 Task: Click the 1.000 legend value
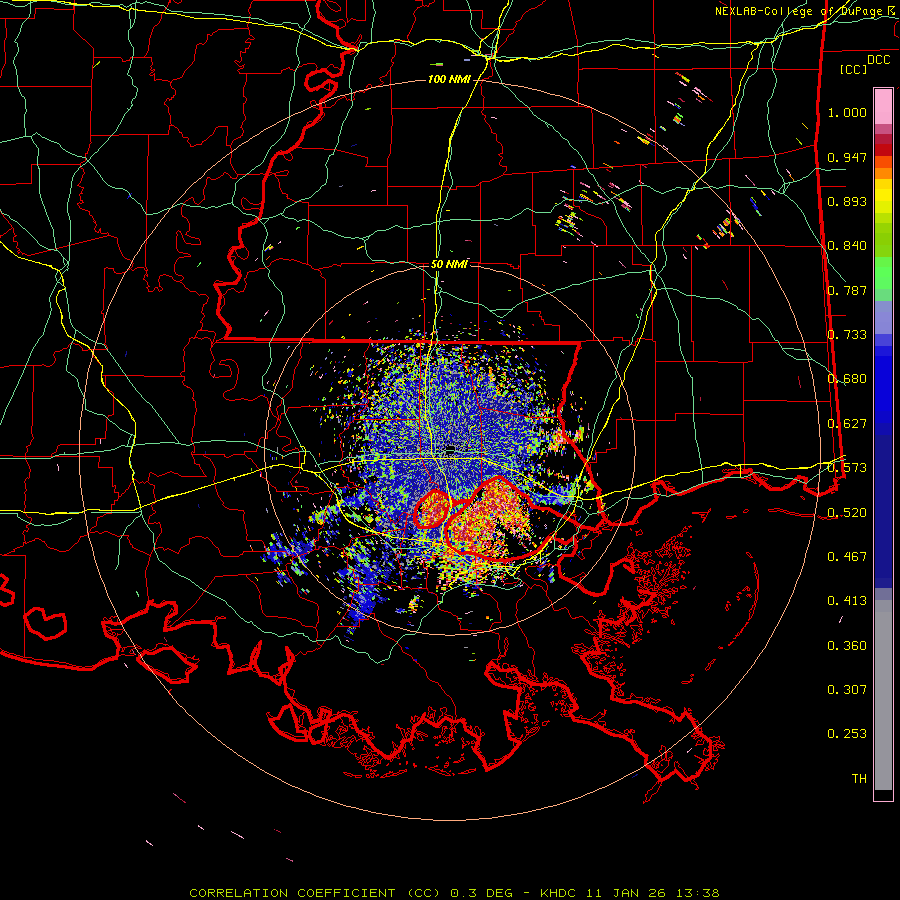point(847,112)
